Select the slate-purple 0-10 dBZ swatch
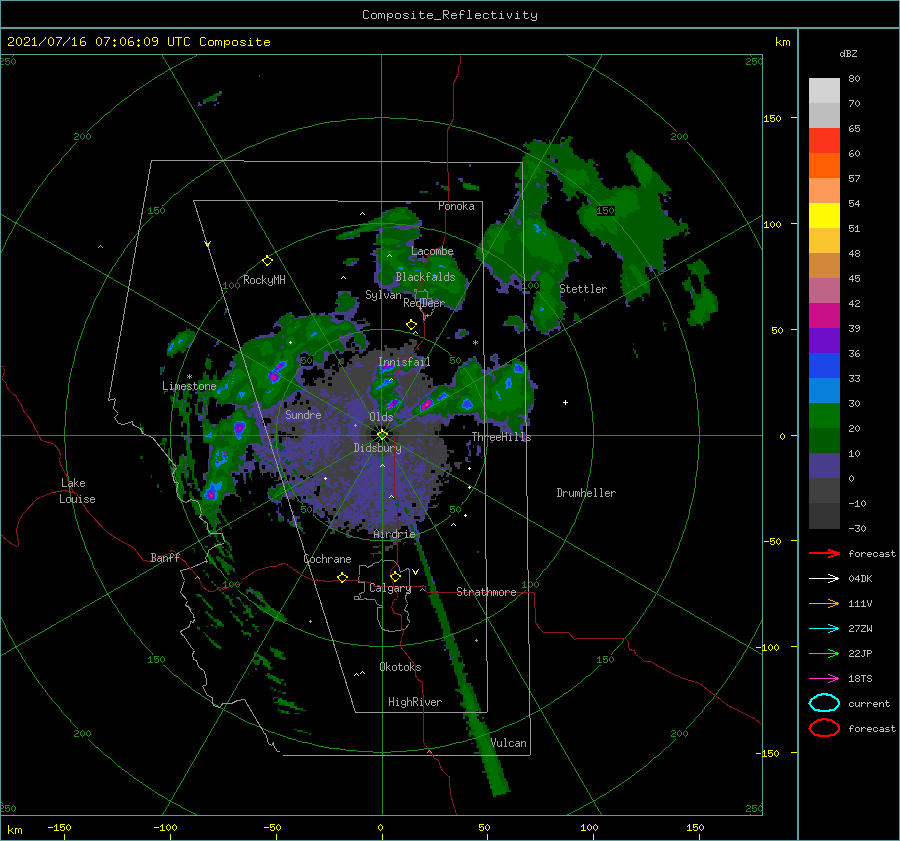Viewport: 900px width, 841px height. [824, 466]
